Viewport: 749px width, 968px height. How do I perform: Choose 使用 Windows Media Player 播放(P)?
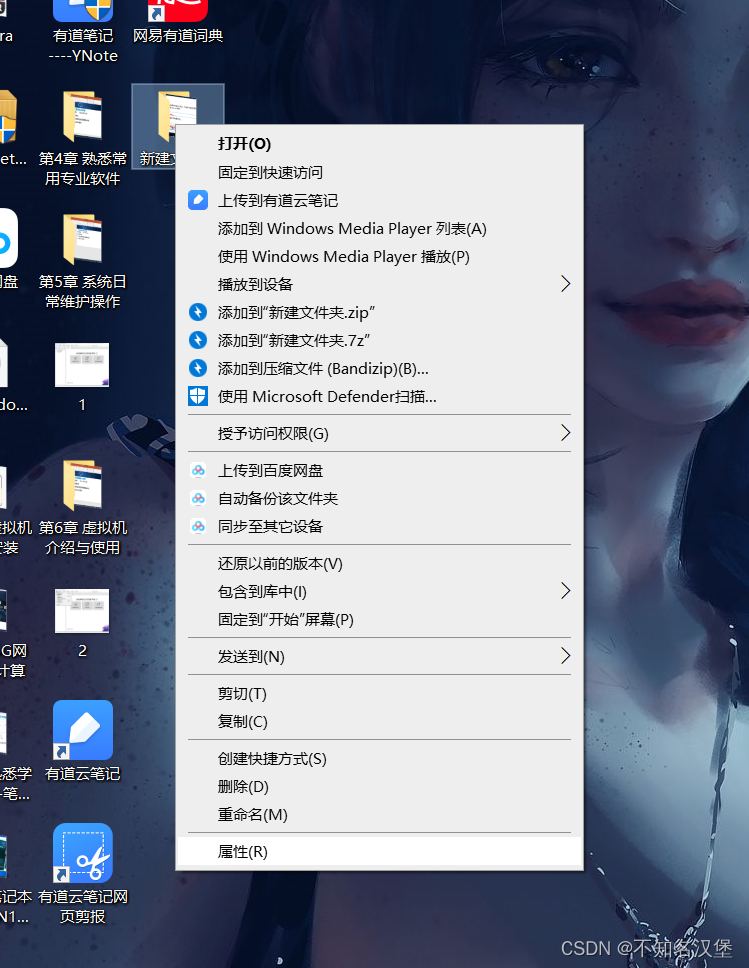click(x=379, y=256)
